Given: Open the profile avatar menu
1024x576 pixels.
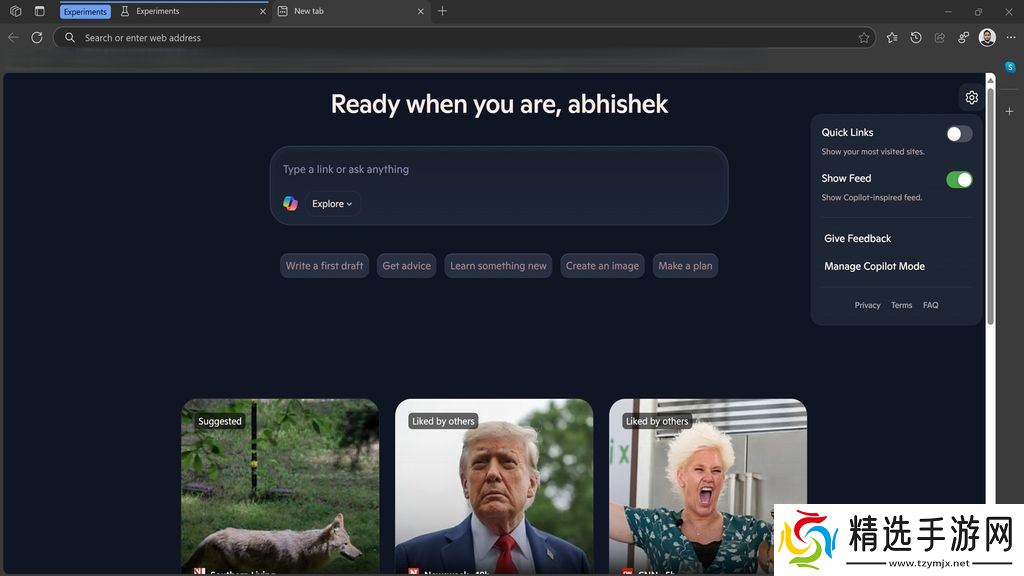Looking at the screenshot, I should click(987, 37).
